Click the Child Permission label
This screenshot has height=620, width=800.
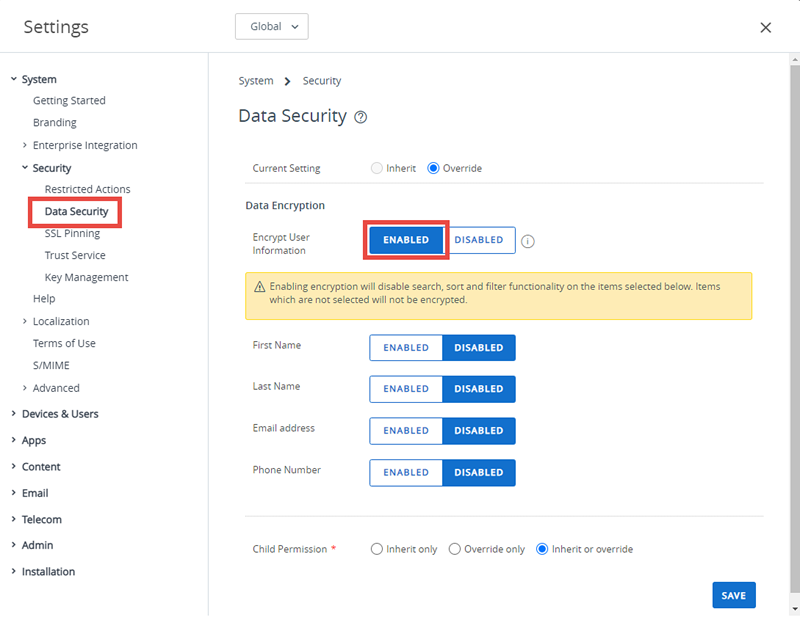290,549
